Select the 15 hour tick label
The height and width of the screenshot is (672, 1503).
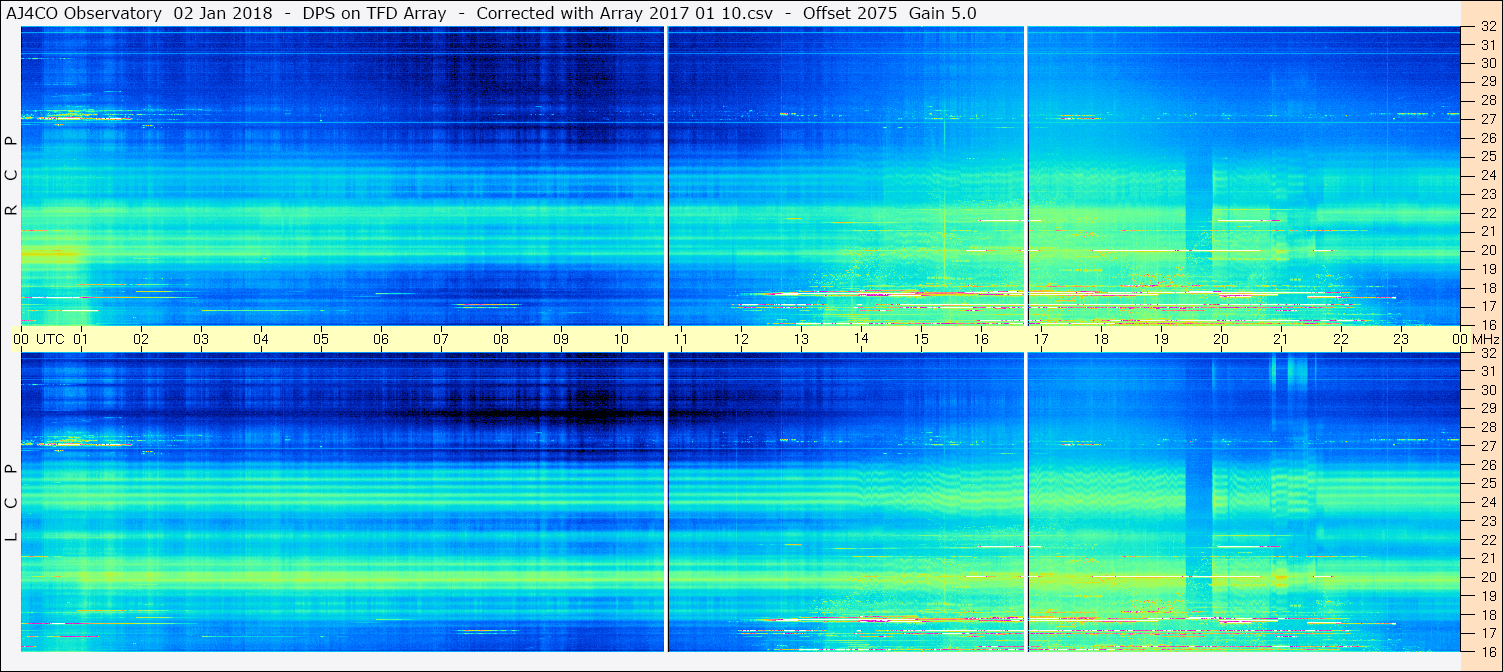[921, 339]
